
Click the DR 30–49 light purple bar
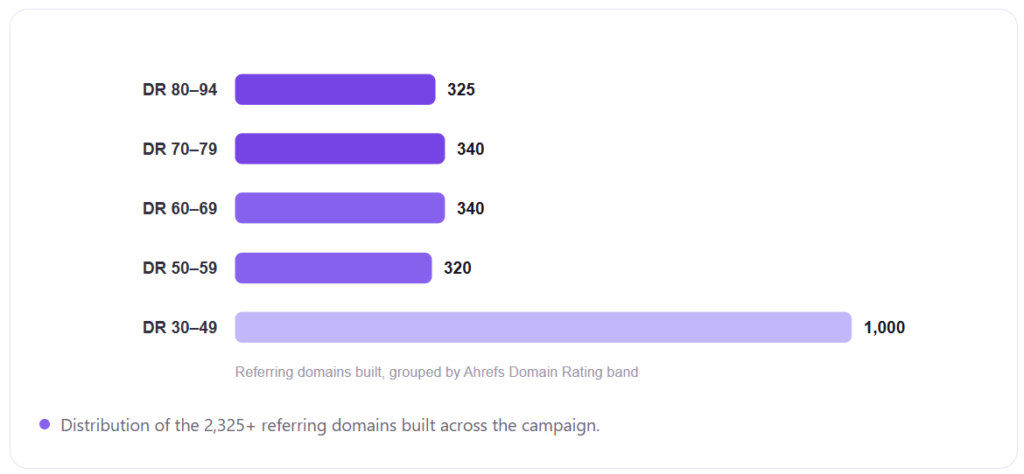tap(543, 327)
